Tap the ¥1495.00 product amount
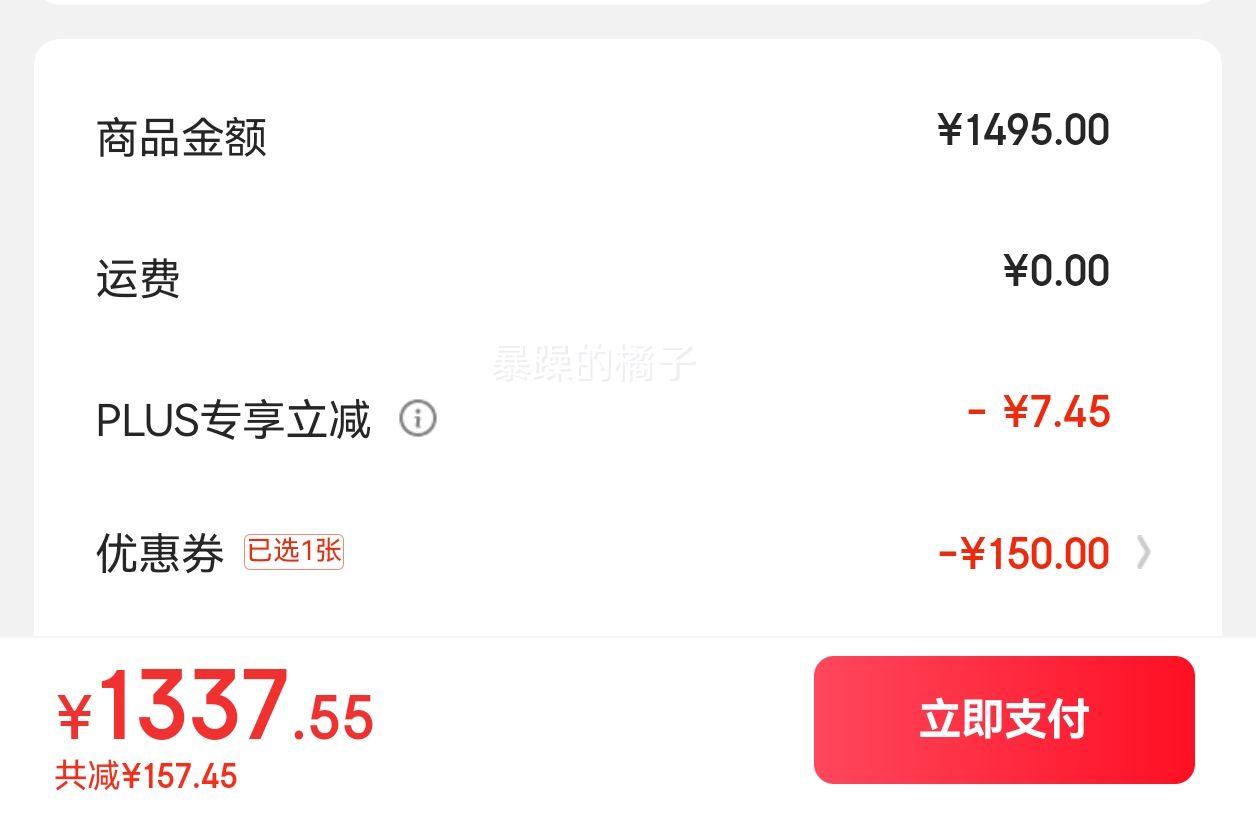The image size is (1256, 825). [x=1023, y=130]
